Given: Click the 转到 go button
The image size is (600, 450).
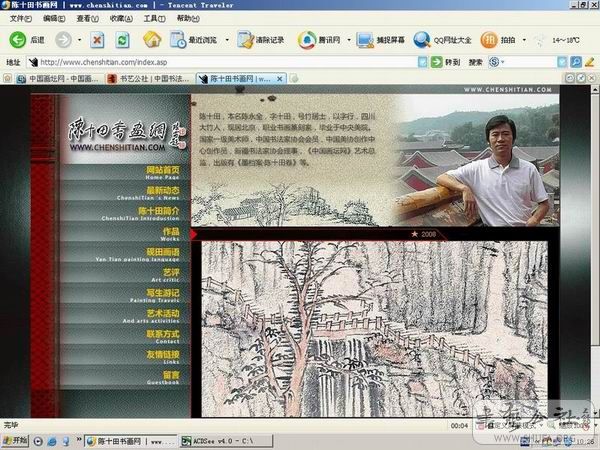Looking at the screenshot, I should pyautogui.click(x=445, y=62).
